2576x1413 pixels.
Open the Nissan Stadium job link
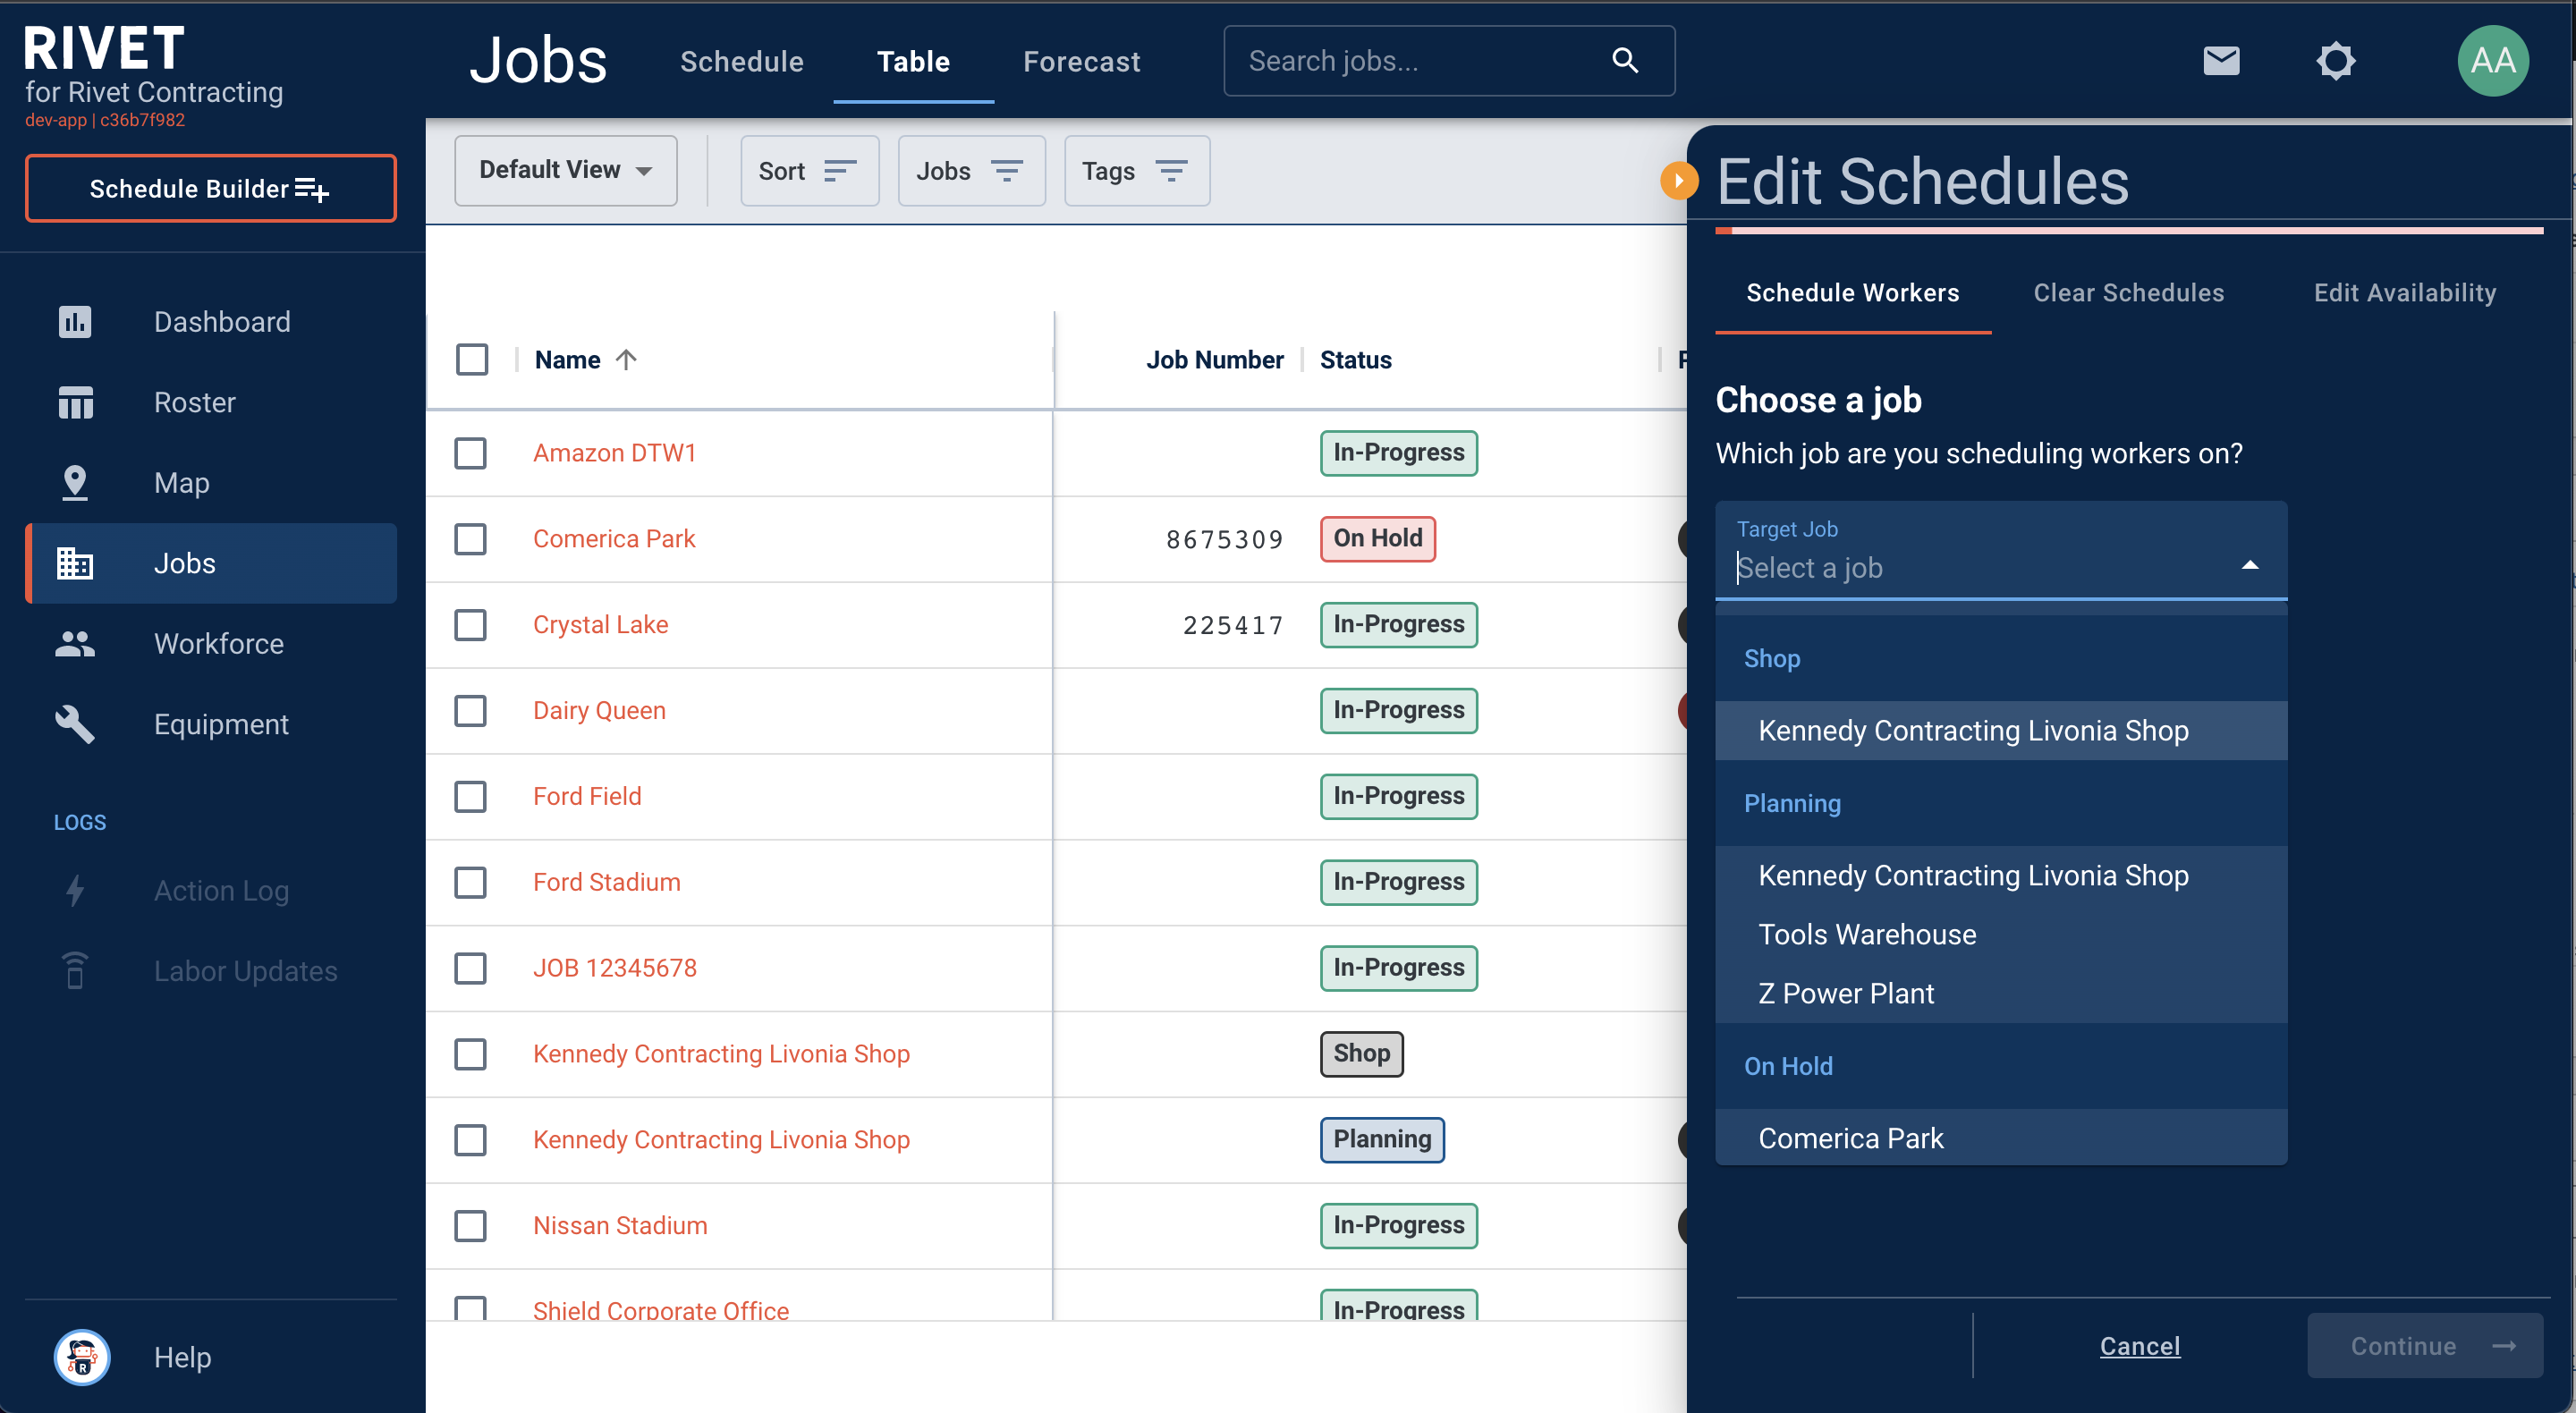click(x=620, y=1226)
